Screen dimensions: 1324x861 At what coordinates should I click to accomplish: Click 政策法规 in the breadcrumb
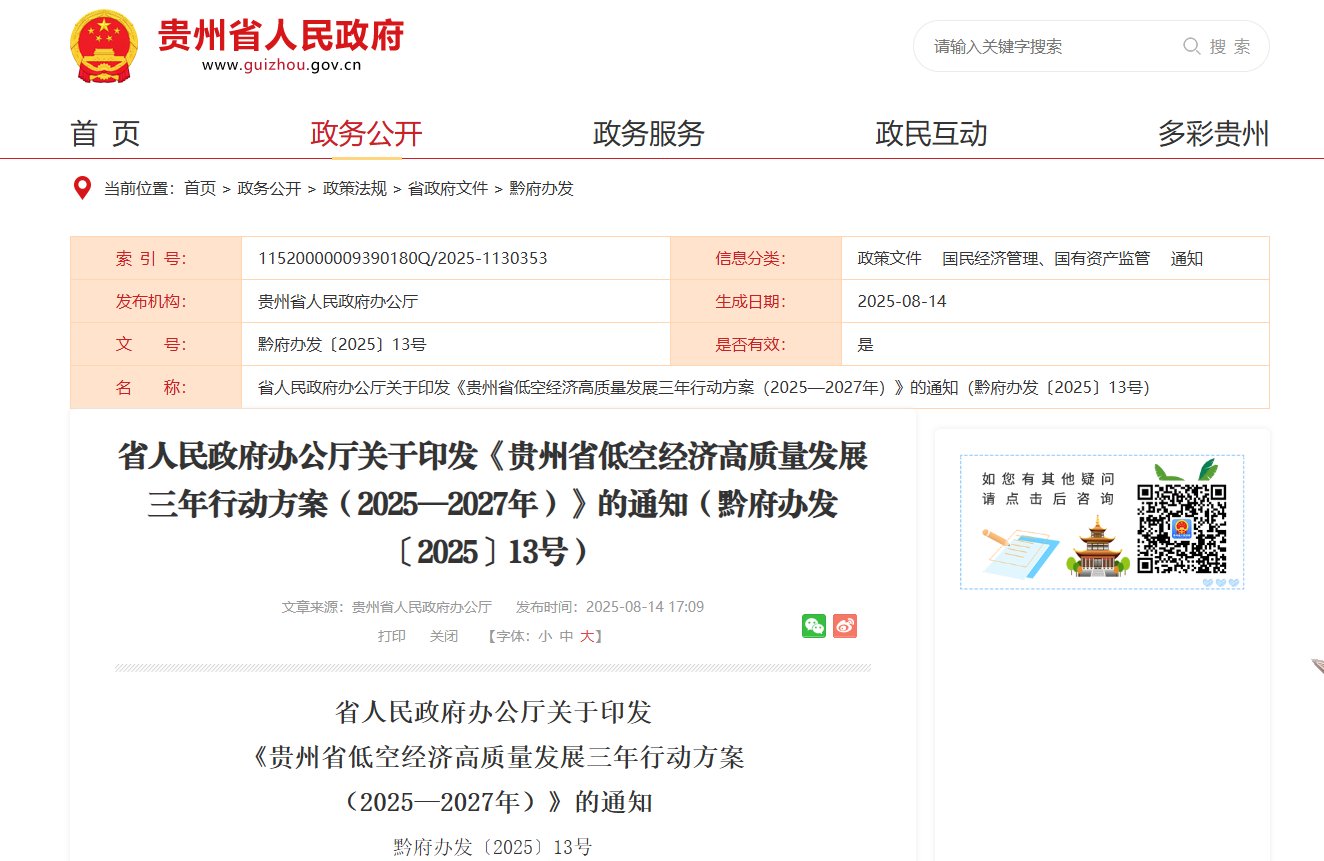pos(354,188)
